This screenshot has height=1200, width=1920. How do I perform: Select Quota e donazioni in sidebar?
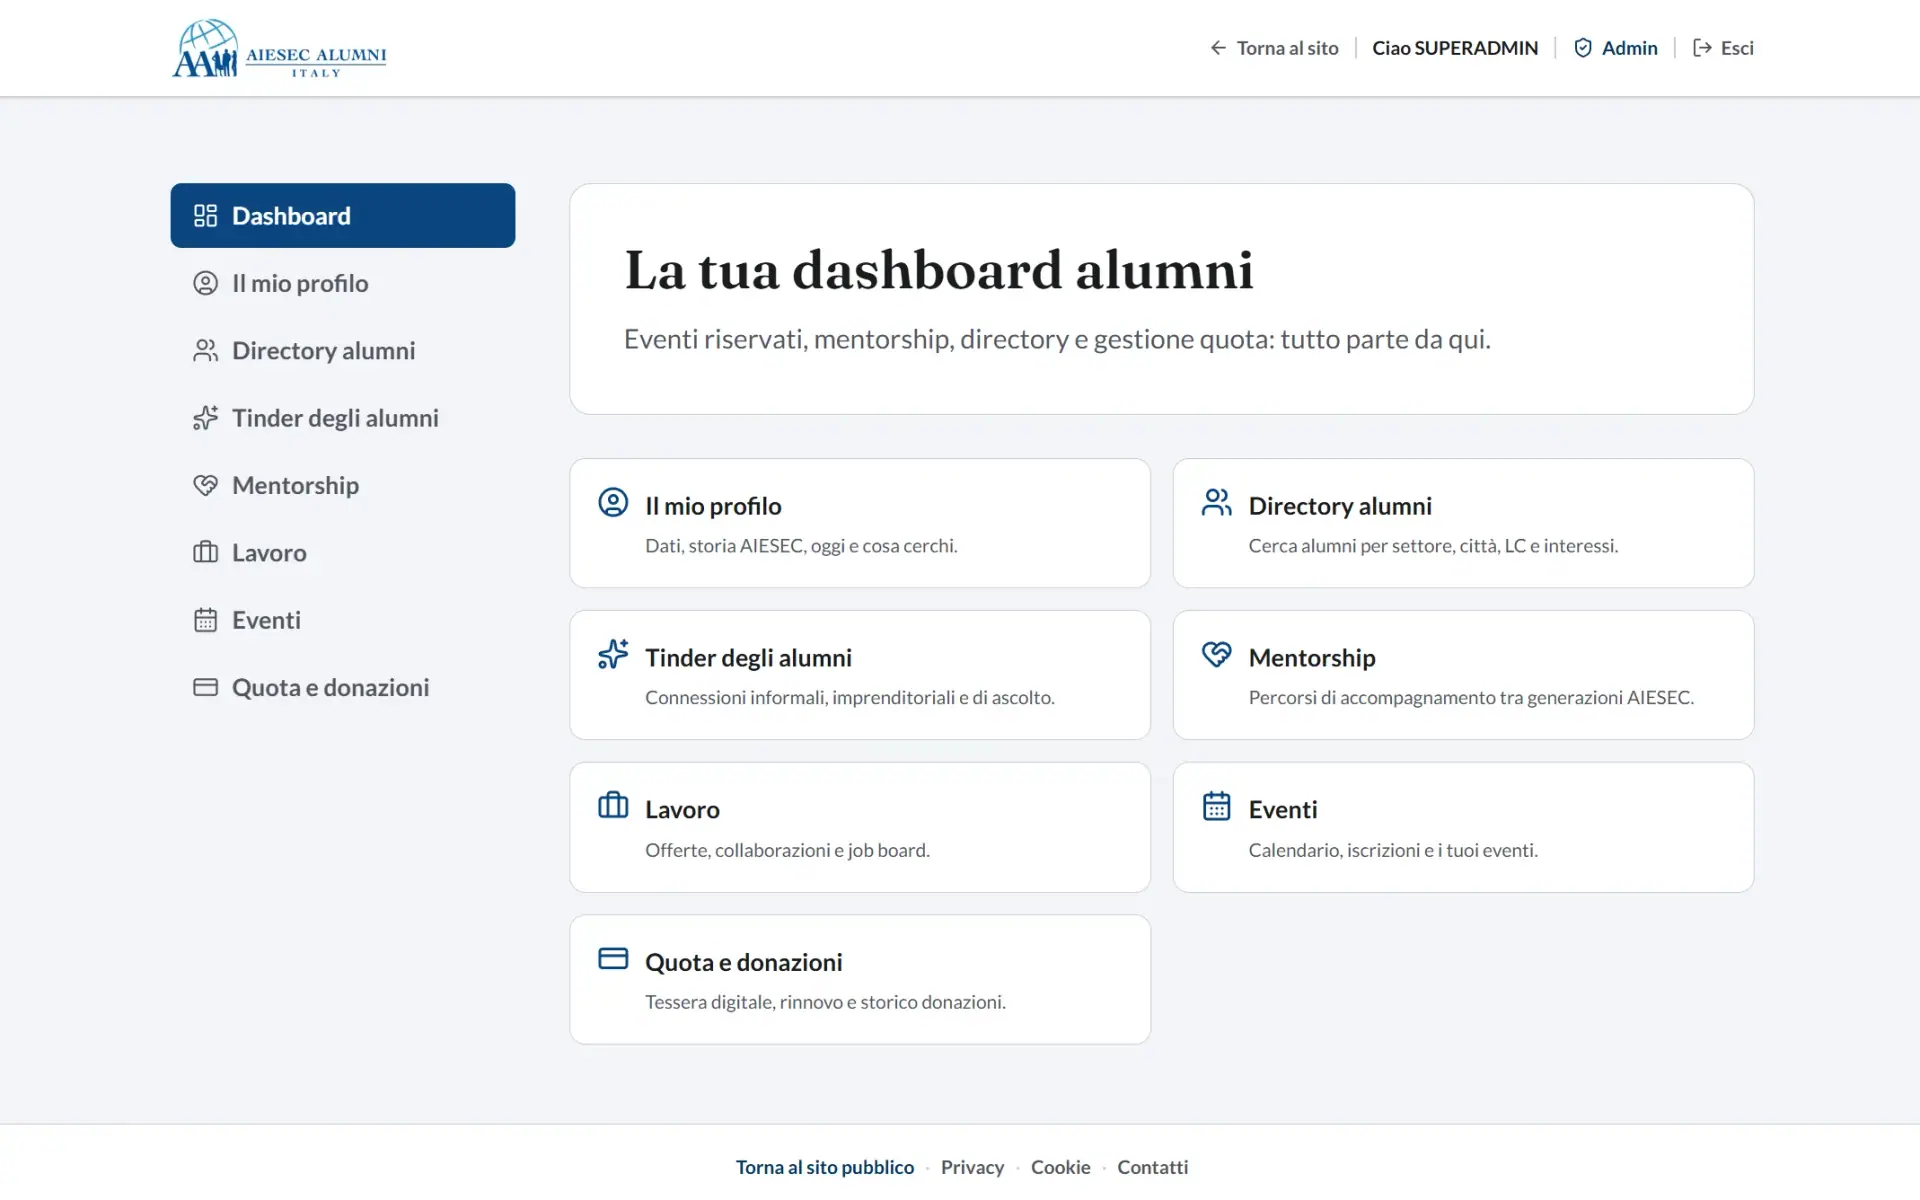tap(343, 687)
